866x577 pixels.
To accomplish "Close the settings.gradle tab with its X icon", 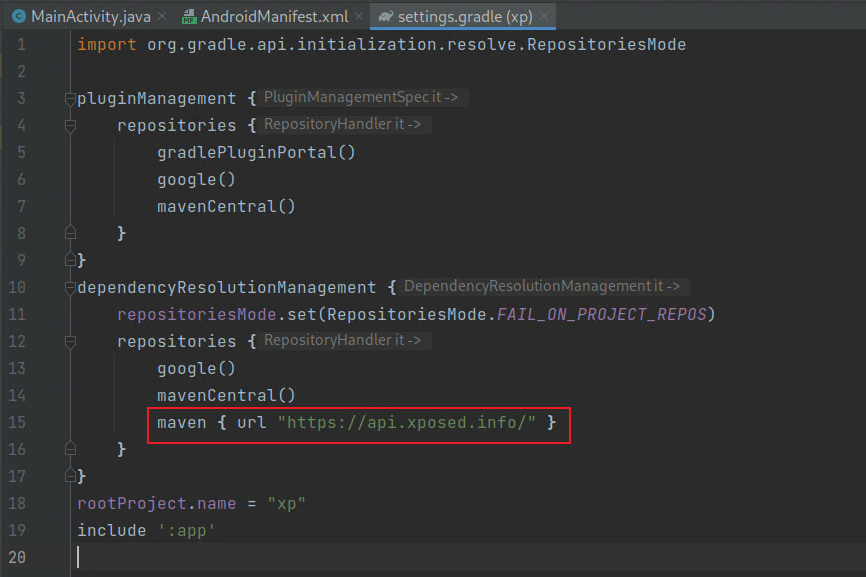I will [543, 16].
